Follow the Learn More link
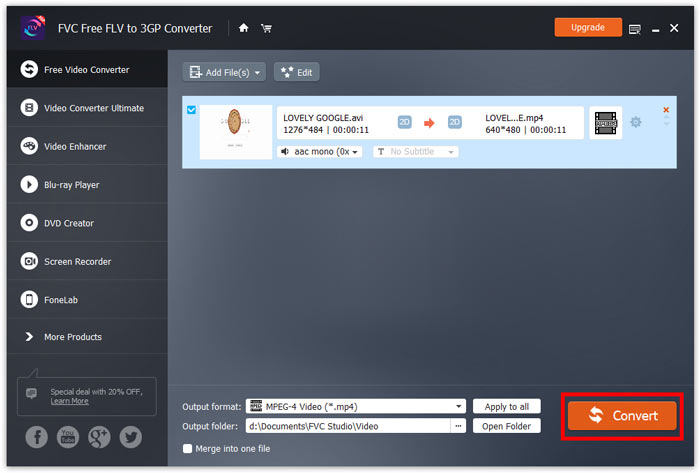This screenshot has width=700, height=473. [x=69, y=401]
